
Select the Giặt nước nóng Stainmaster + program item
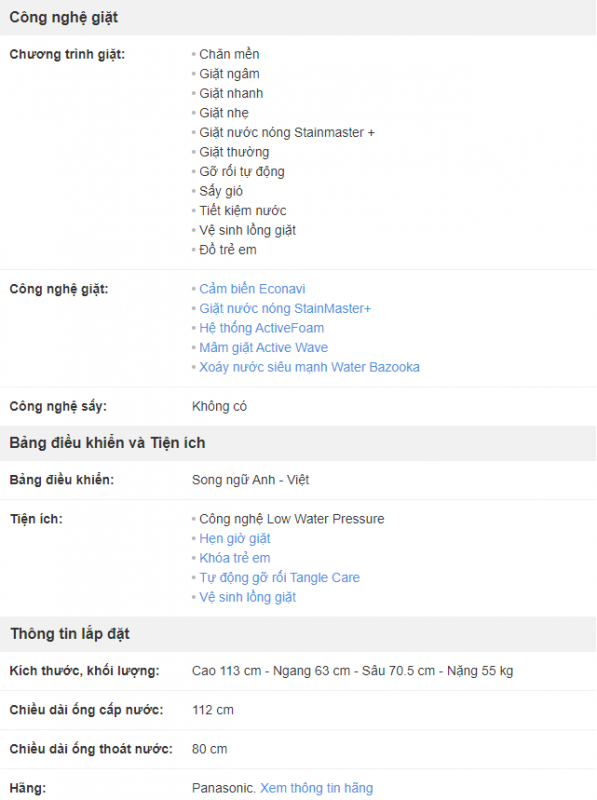point(287,133)
